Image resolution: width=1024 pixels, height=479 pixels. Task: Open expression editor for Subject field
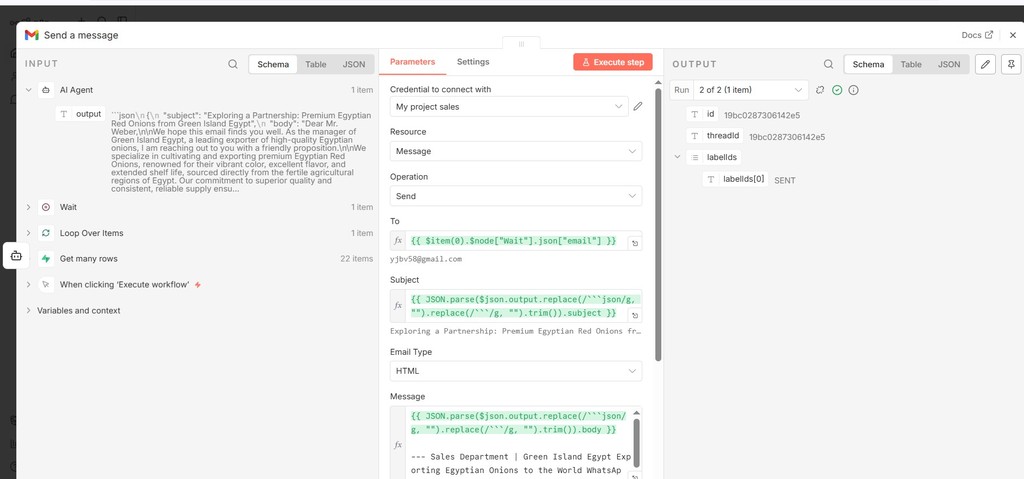[634, 316]
